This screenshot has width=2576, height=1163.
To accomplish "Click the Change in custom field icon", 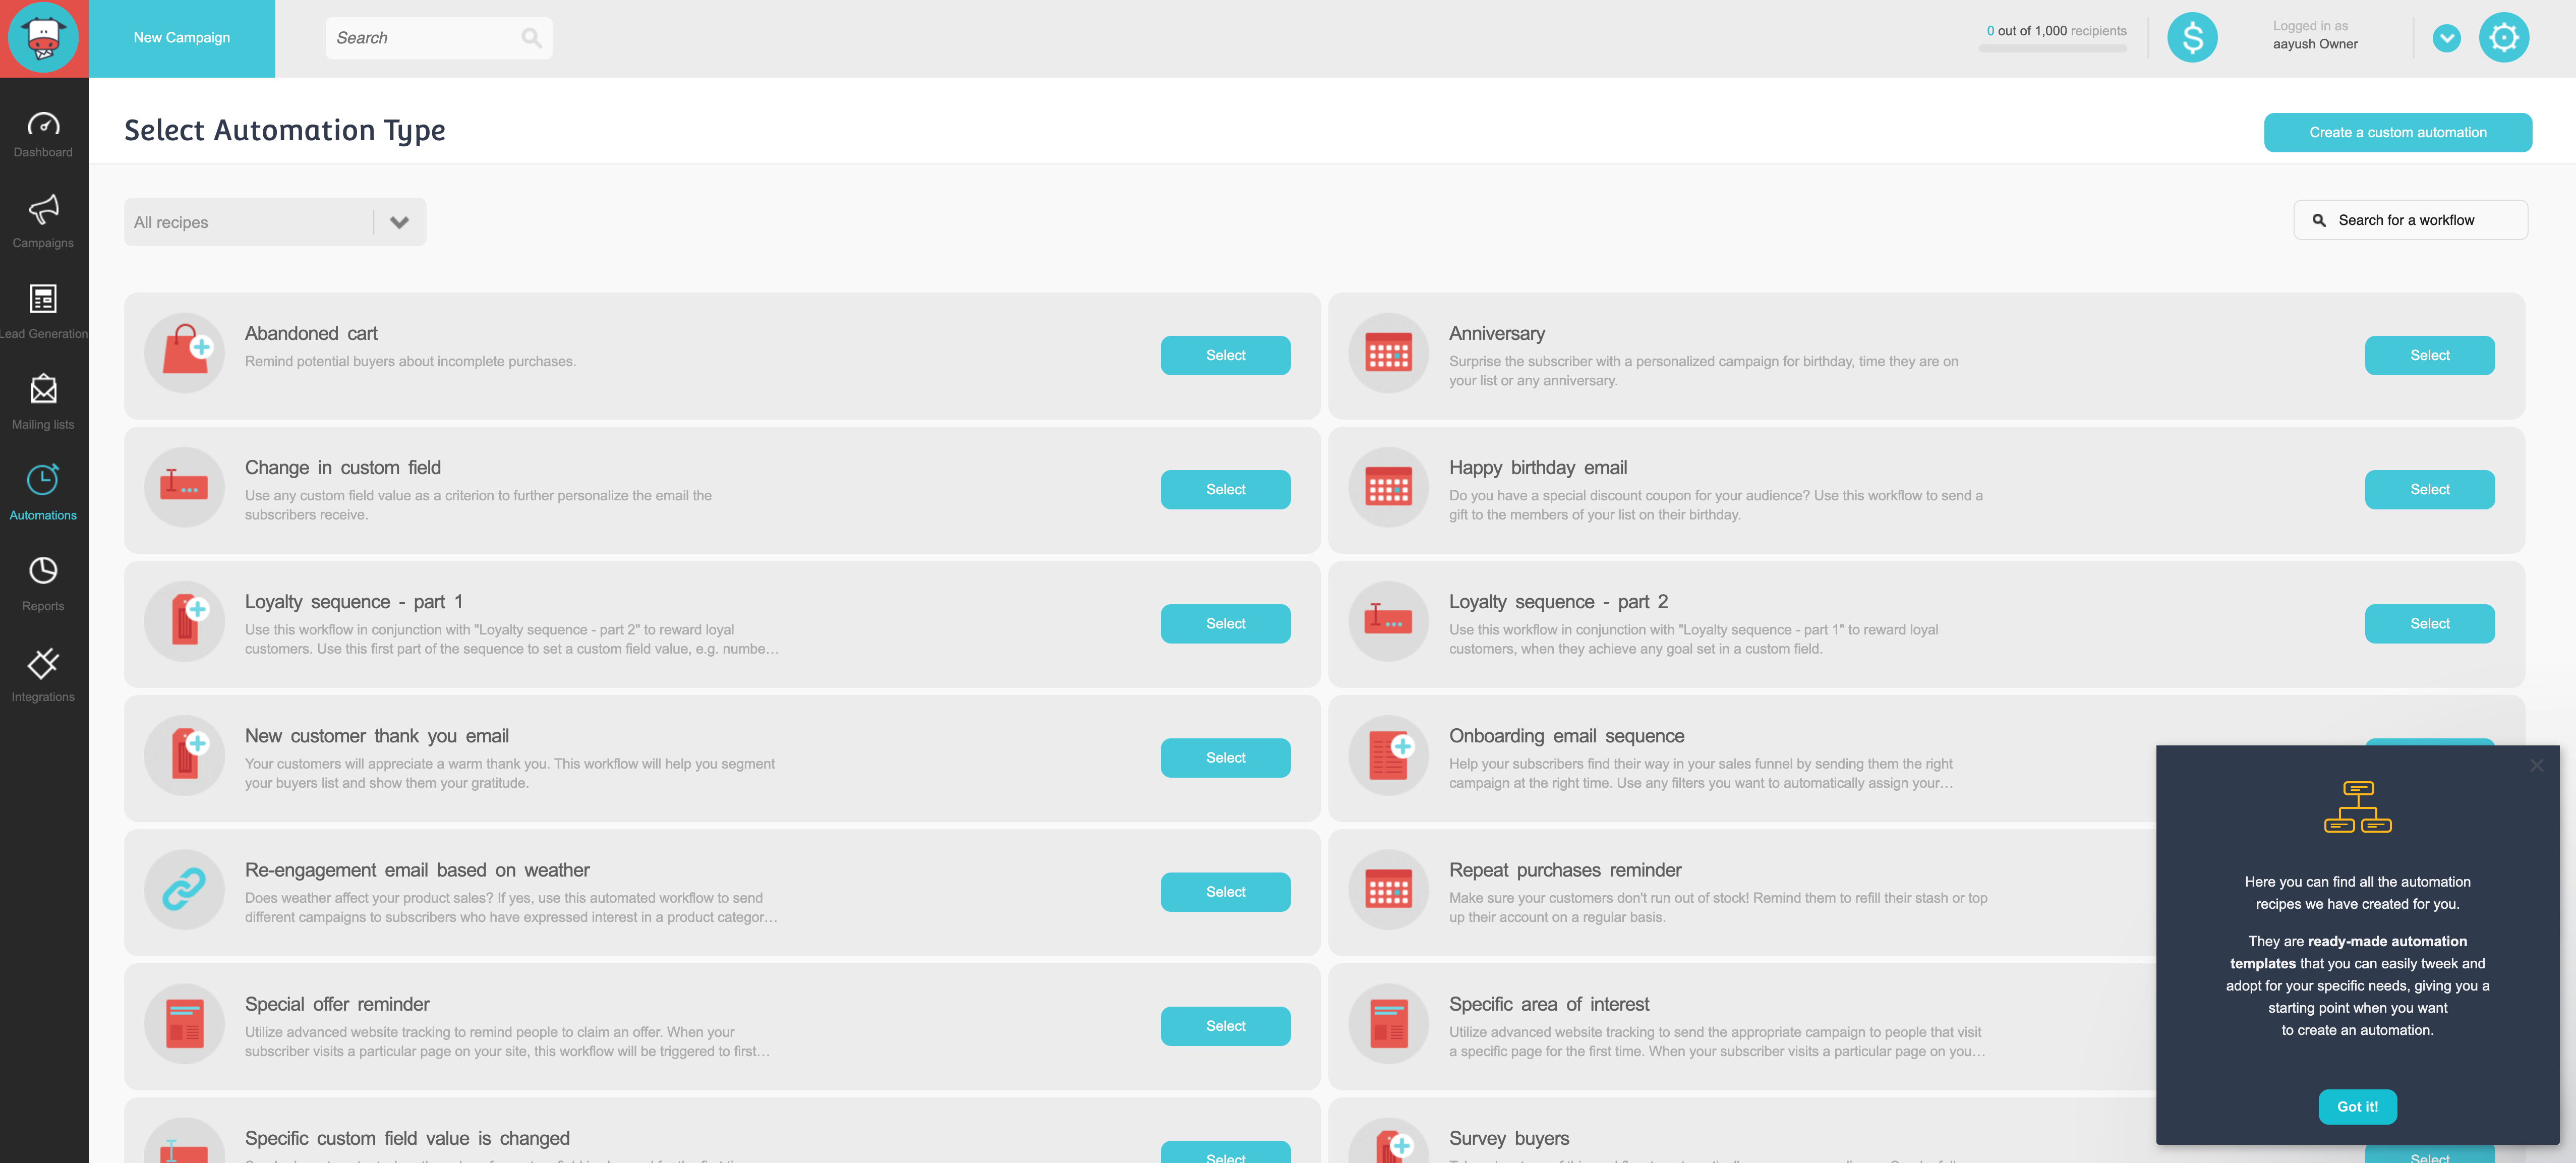I will click(185, 487).
